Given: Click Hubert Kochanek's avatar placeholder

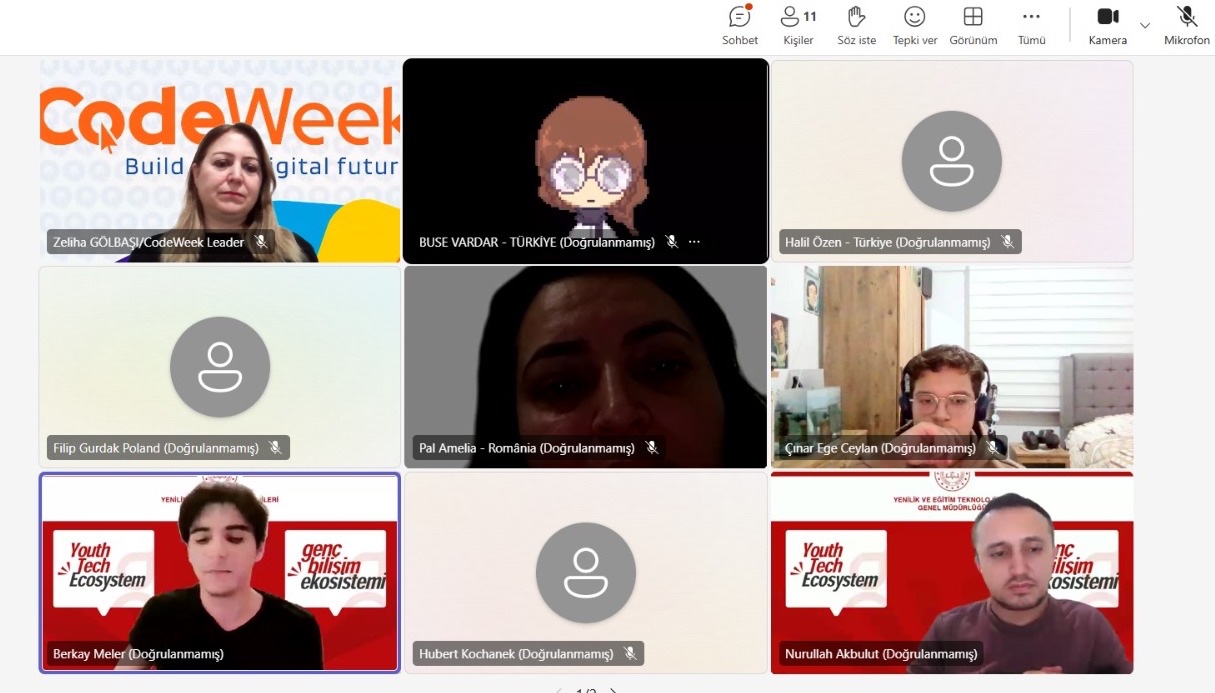Looking at the screenshot, I should [585, 572].
